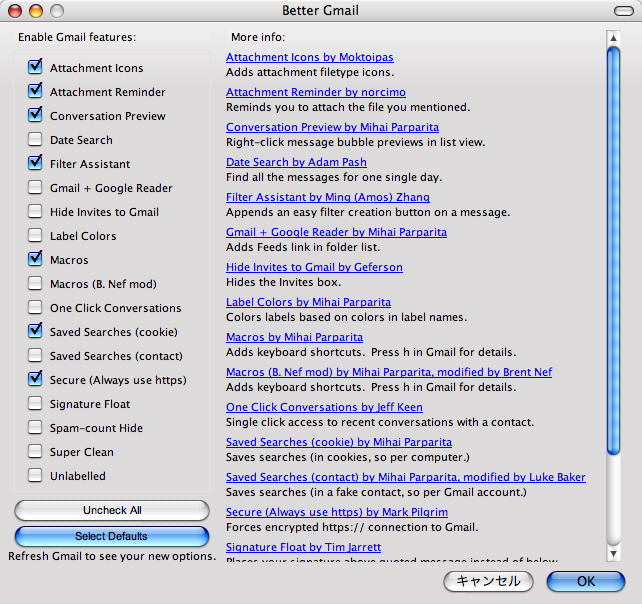Click 'Forces encrypted https:// connection to Gmail.'
This screenshot has width=642, height=604.
pyautogui.click(x=352, y=527)
